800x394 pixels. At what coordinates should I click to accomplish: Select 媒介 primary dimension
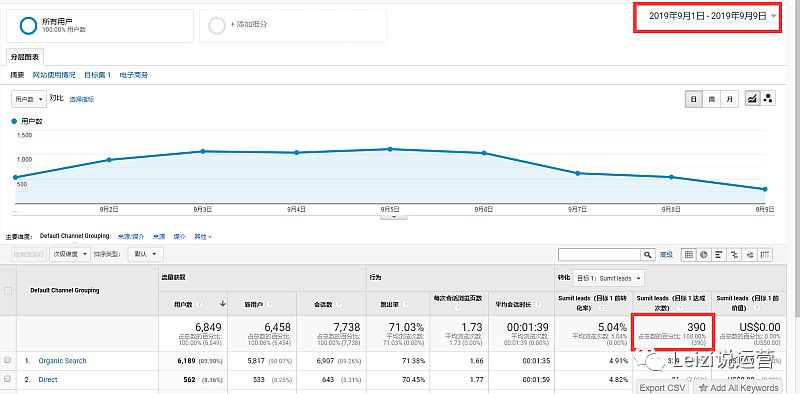coord(180,237)
